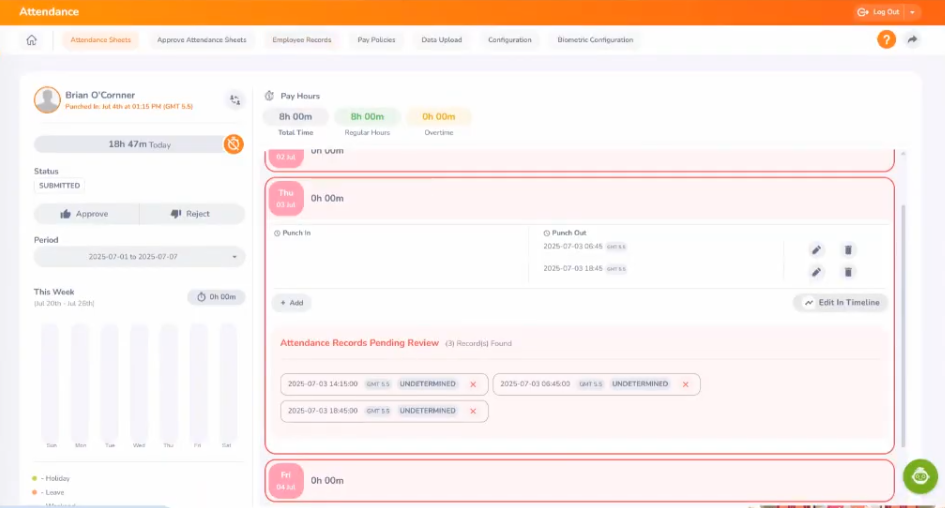Click the share arrow icon

click(x=912, y=40)
